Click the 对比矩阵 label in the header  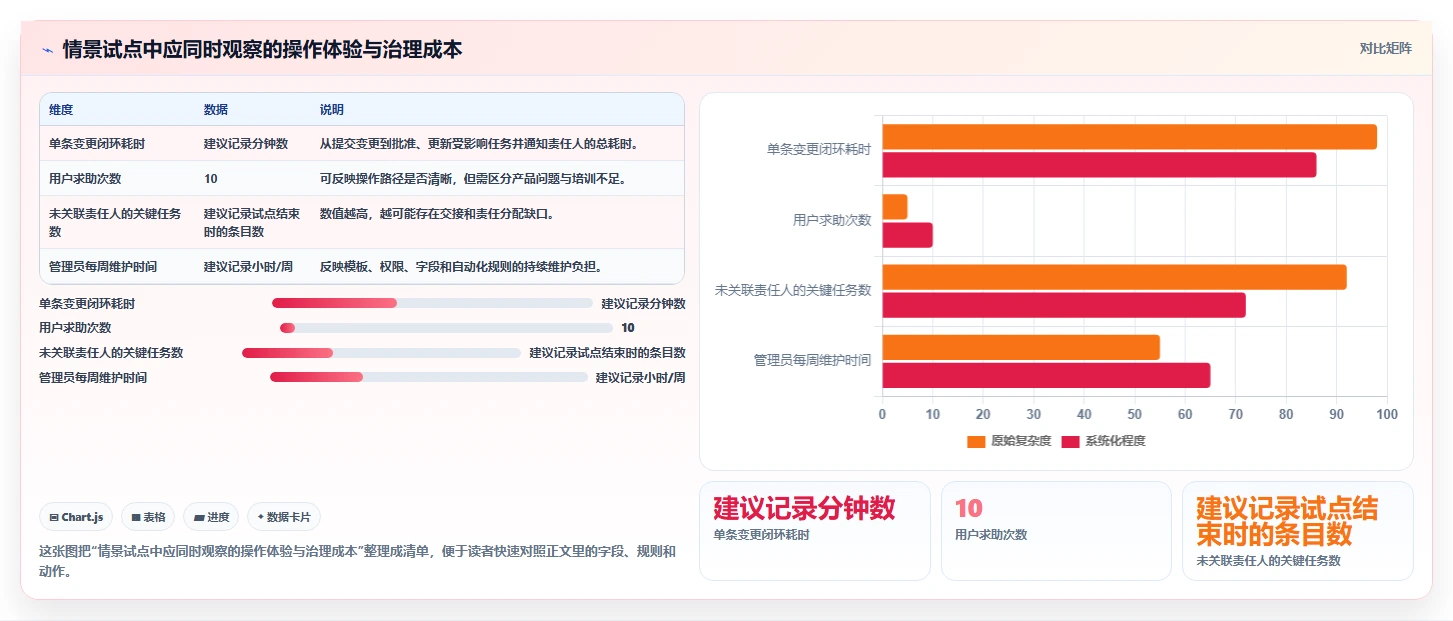1385,48
